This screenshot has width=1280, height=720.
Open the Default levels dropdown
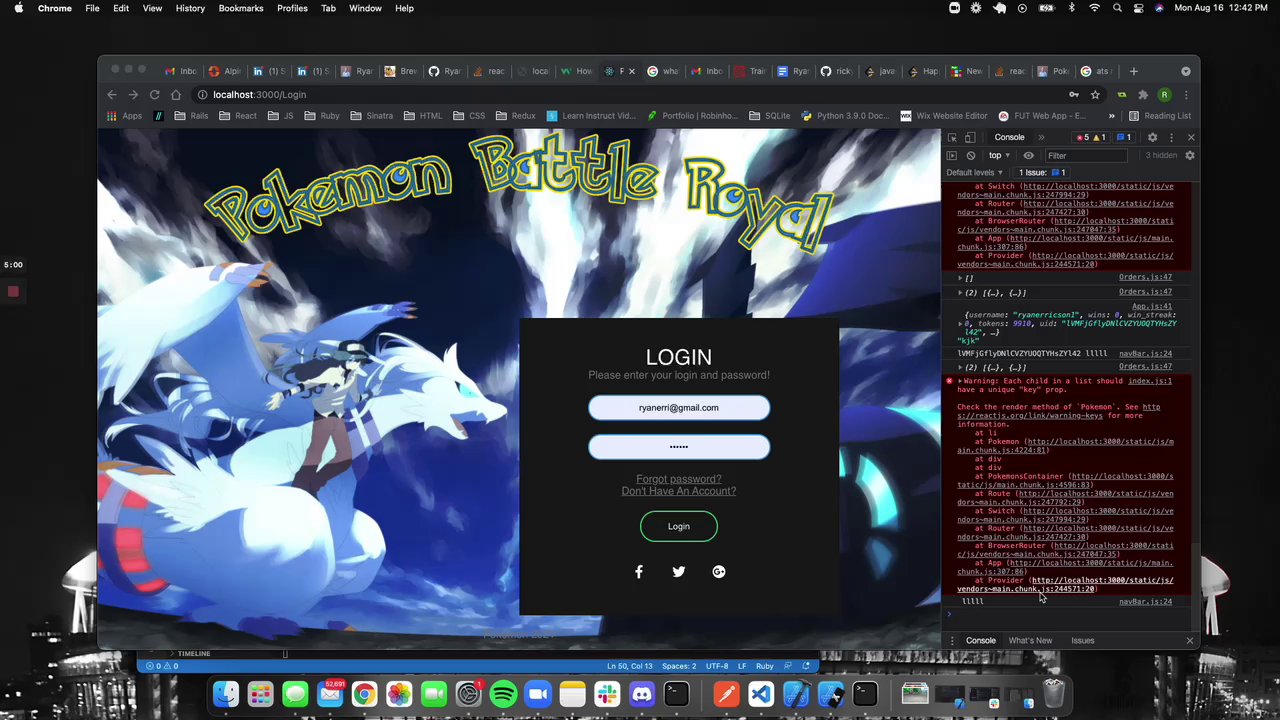(x=975, y=173)
